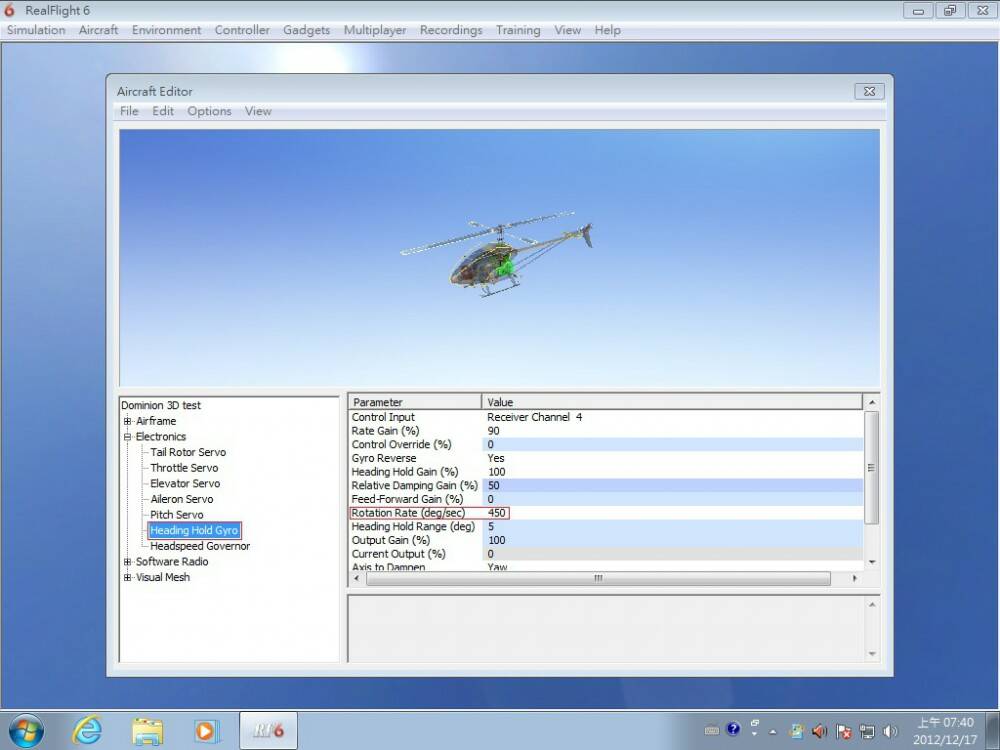The width and height of the screenshot is (1000, 750).
Task: Open the Multiplayer menu
Action: (x=374, y=30)
